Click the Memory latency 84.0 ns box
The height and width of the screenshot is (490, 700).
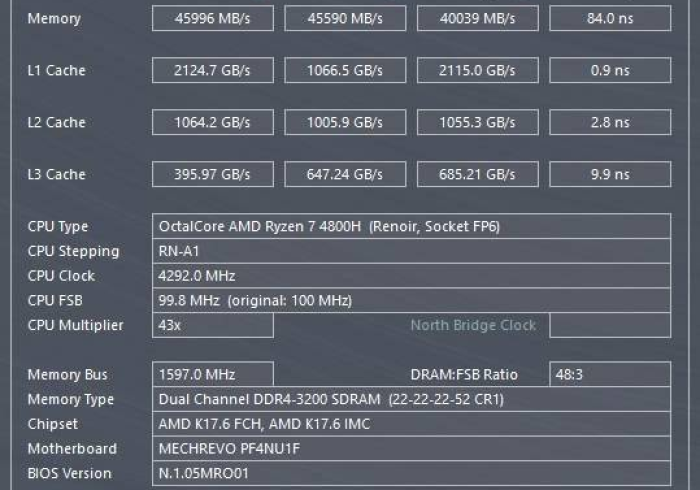tap(609, 18)
